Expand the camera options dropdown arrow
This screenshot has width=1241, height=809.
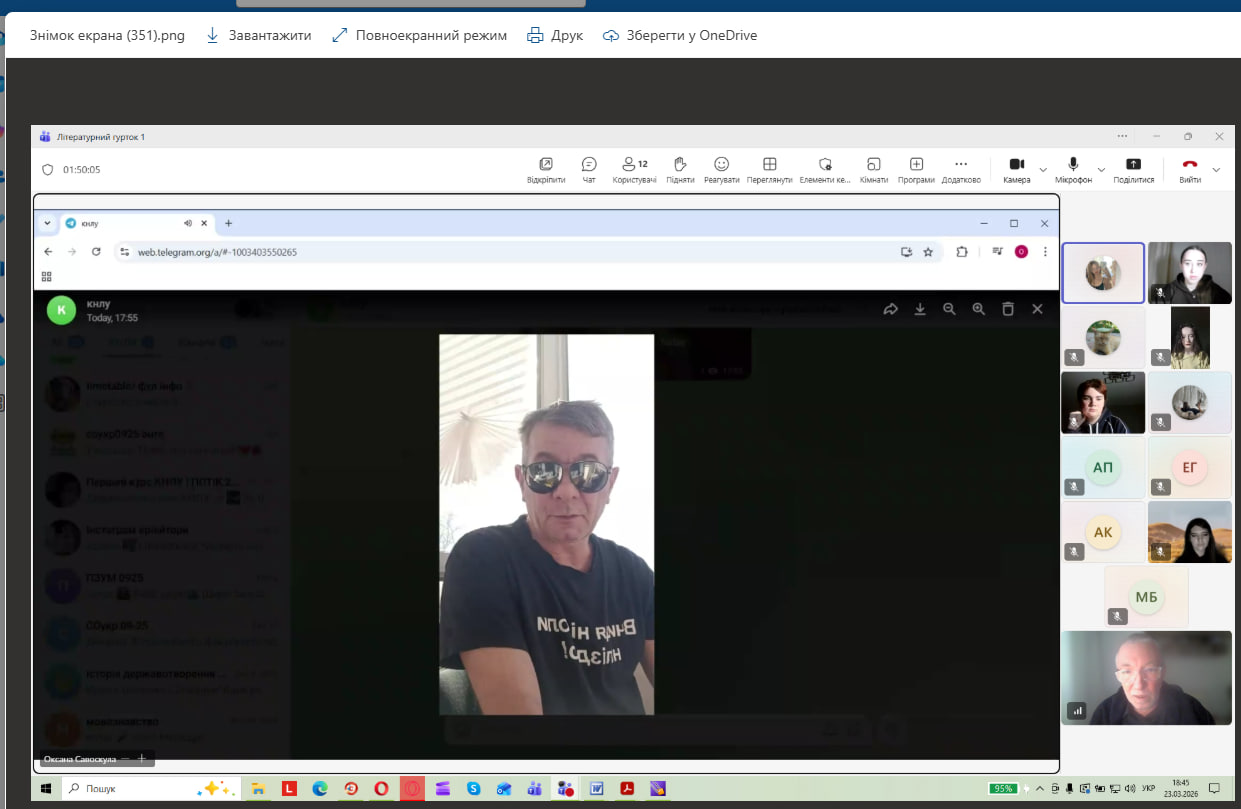click(x=1043, y=170)
